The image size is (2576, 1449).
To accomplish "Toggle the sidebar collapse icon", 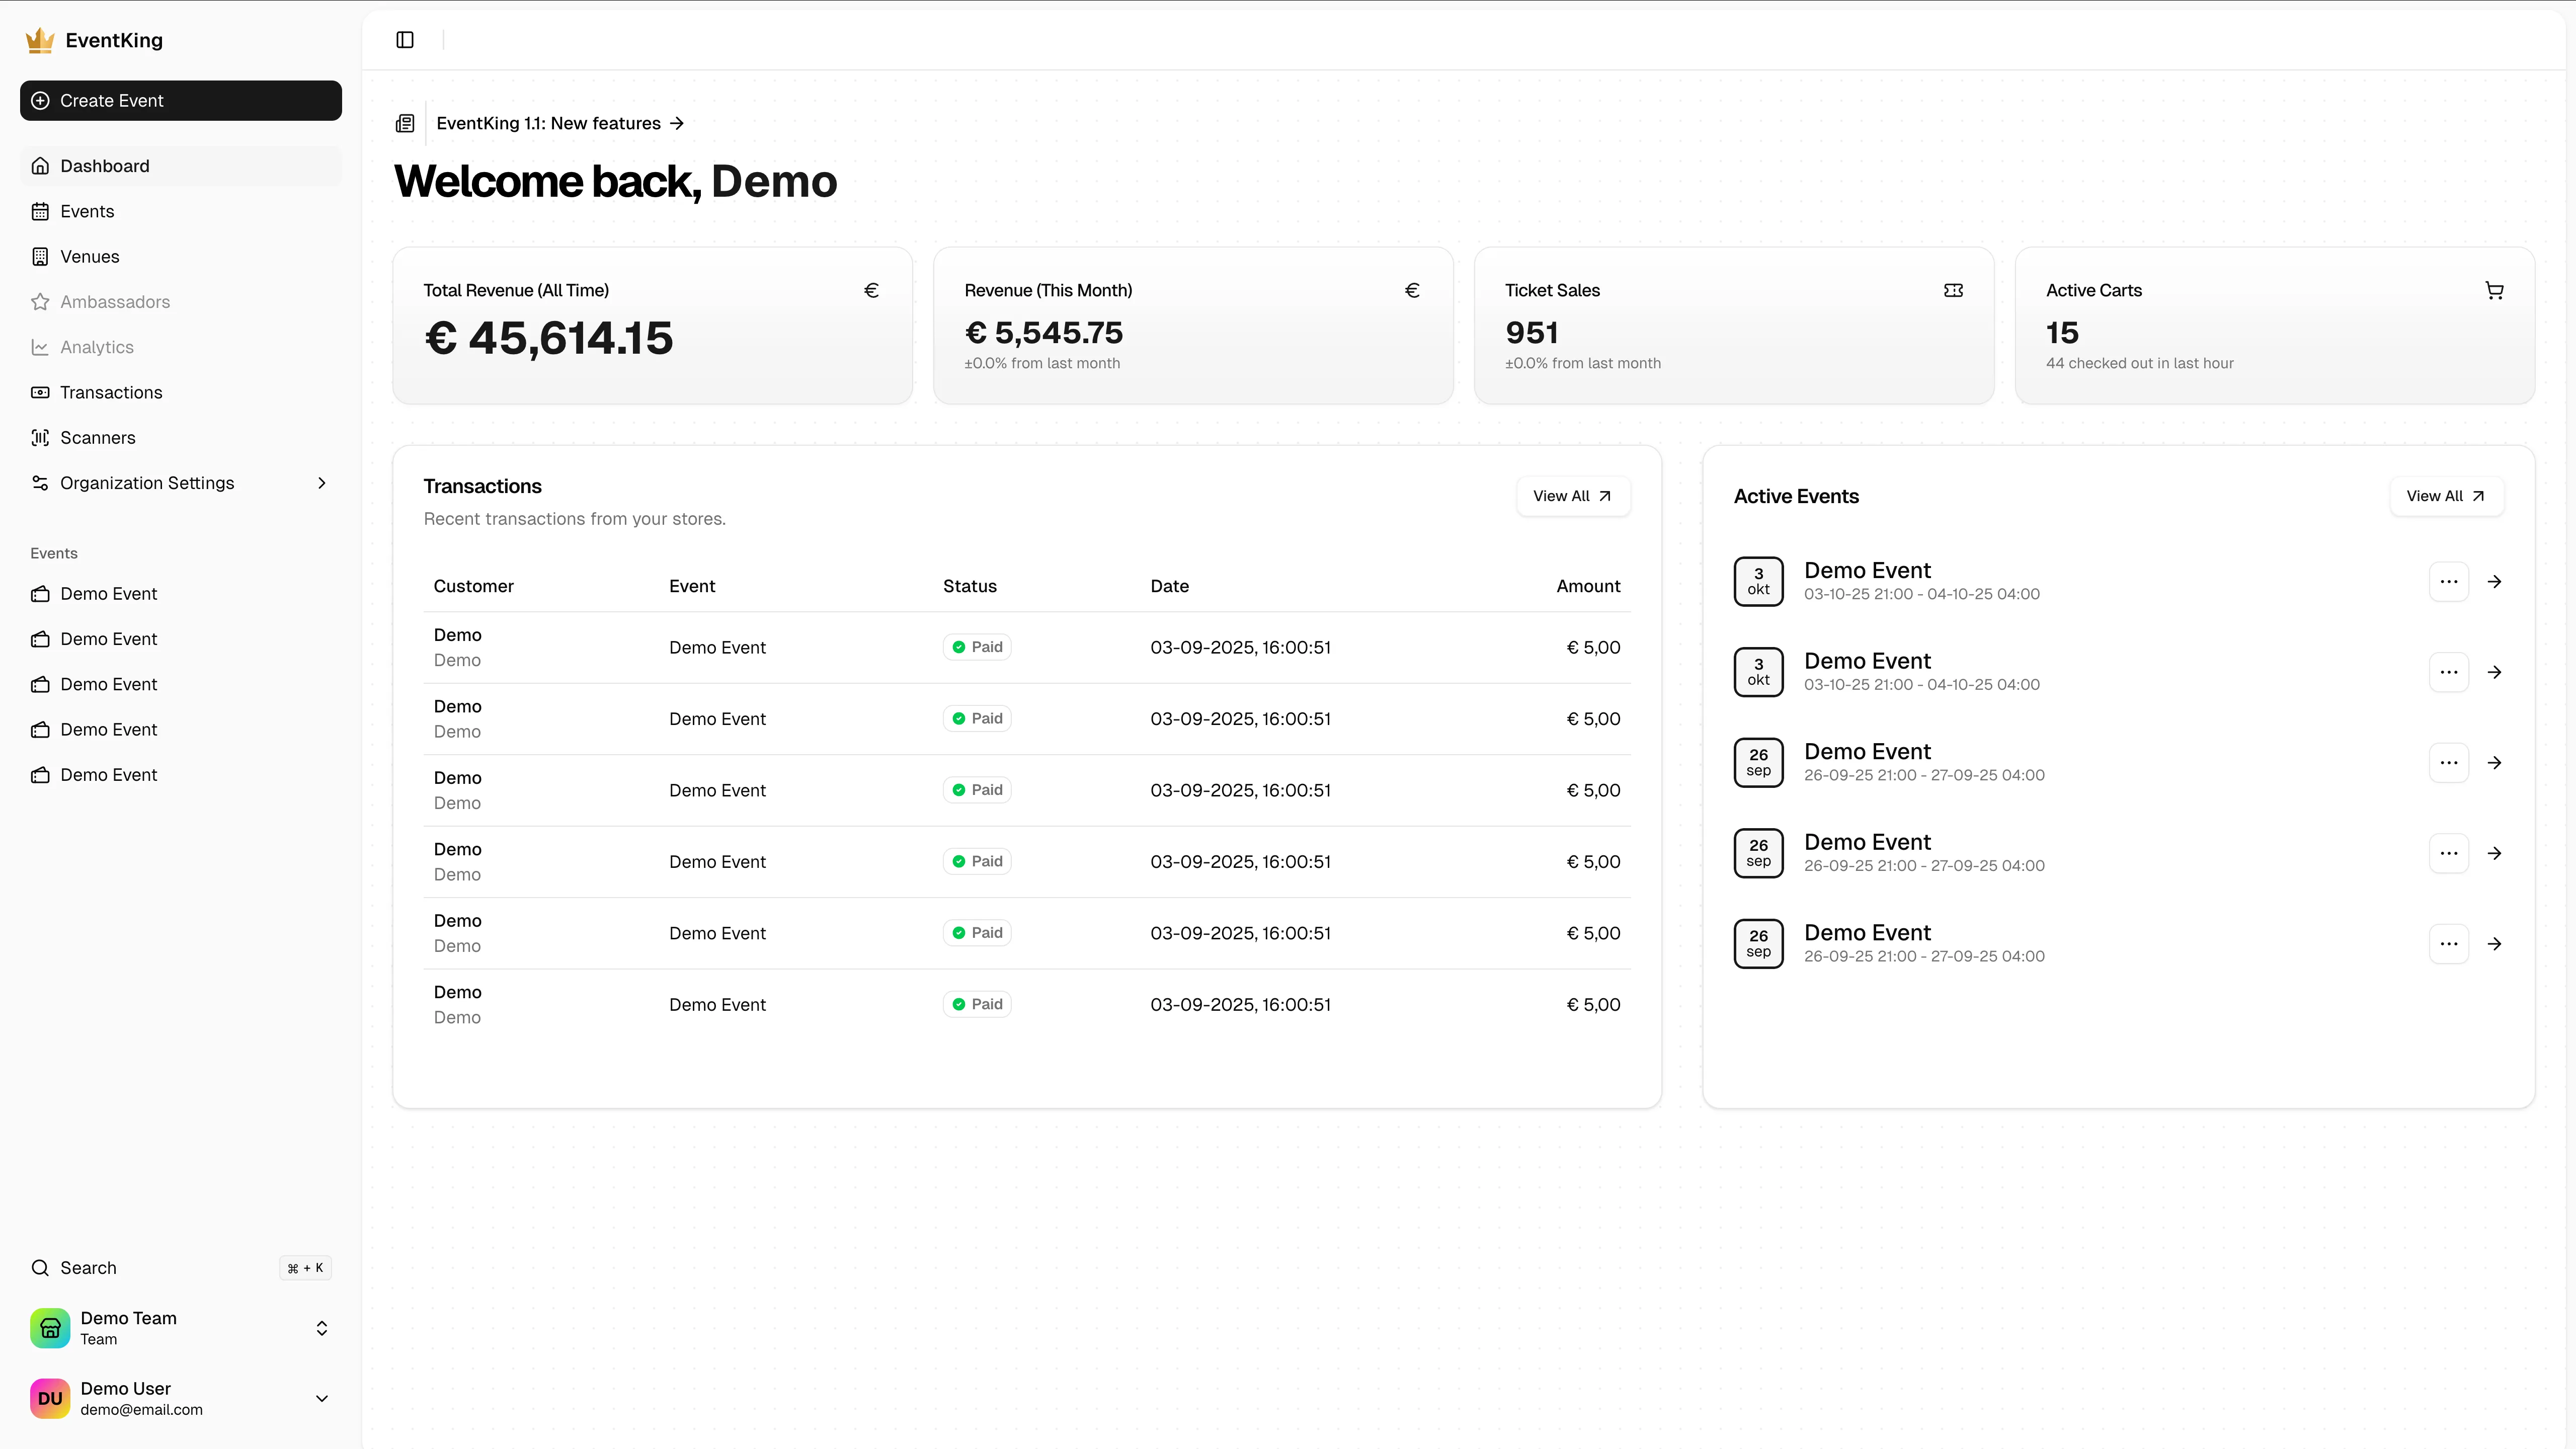I will (x=405, y=40).
